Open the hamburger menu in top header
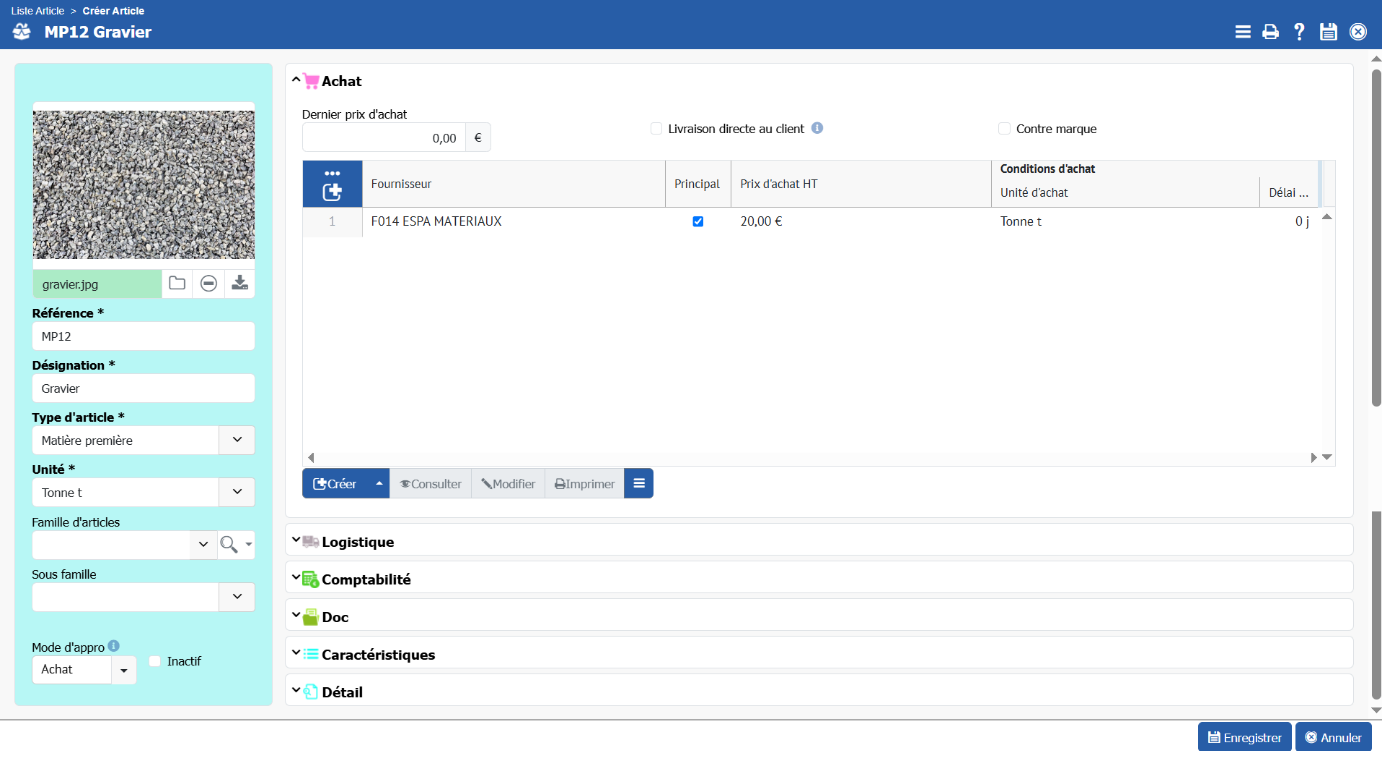This screenshot has width=1382, height=761. 1242,32
